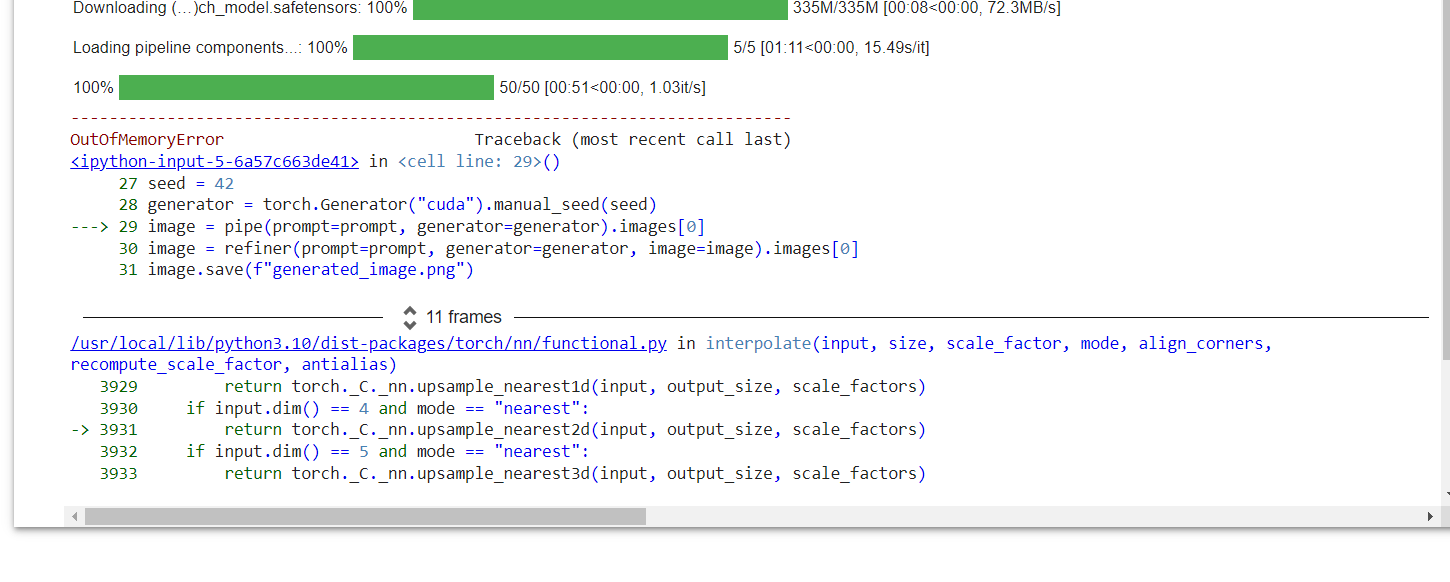Open the ipython-input-5-6a57c663de41 traceback link
This screenshot has height=582, width=1450.
(x=213, y=161)
